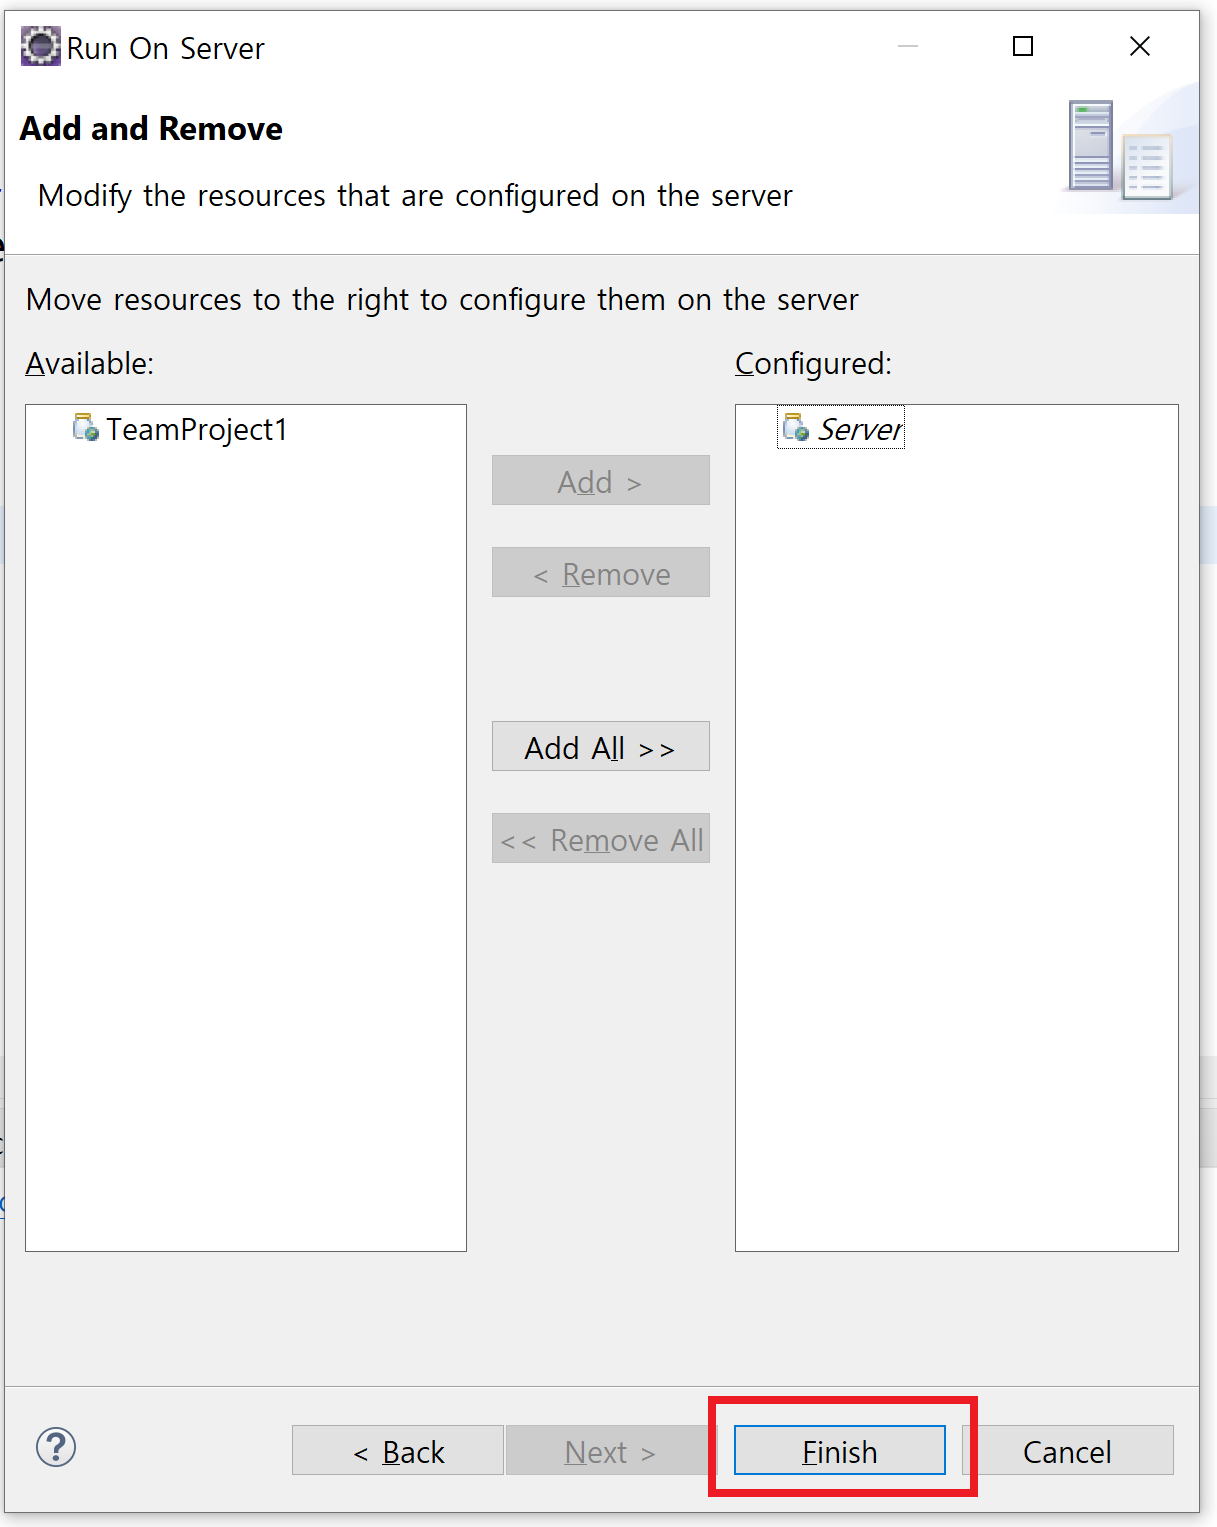The width and height of the screenshot is (1217, 1527).
Task: Click the Add All >> button
Action: click(x=600, y=746)
